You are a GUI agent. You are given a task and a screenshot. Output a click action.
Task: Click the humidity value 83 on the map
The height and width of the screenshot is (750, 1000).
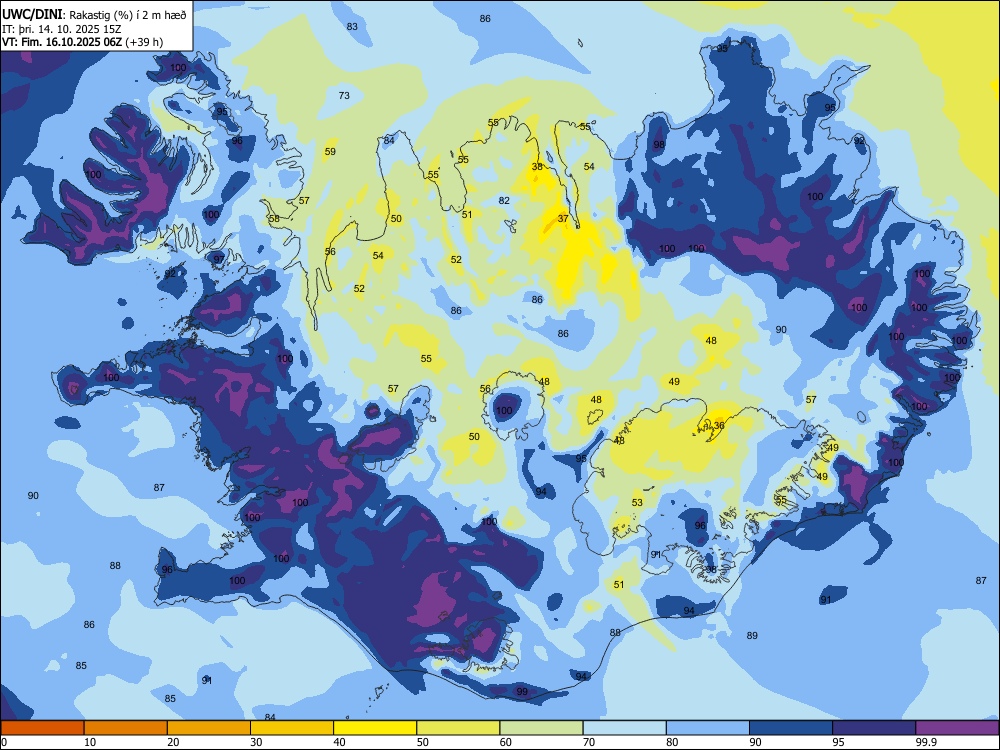352,26
